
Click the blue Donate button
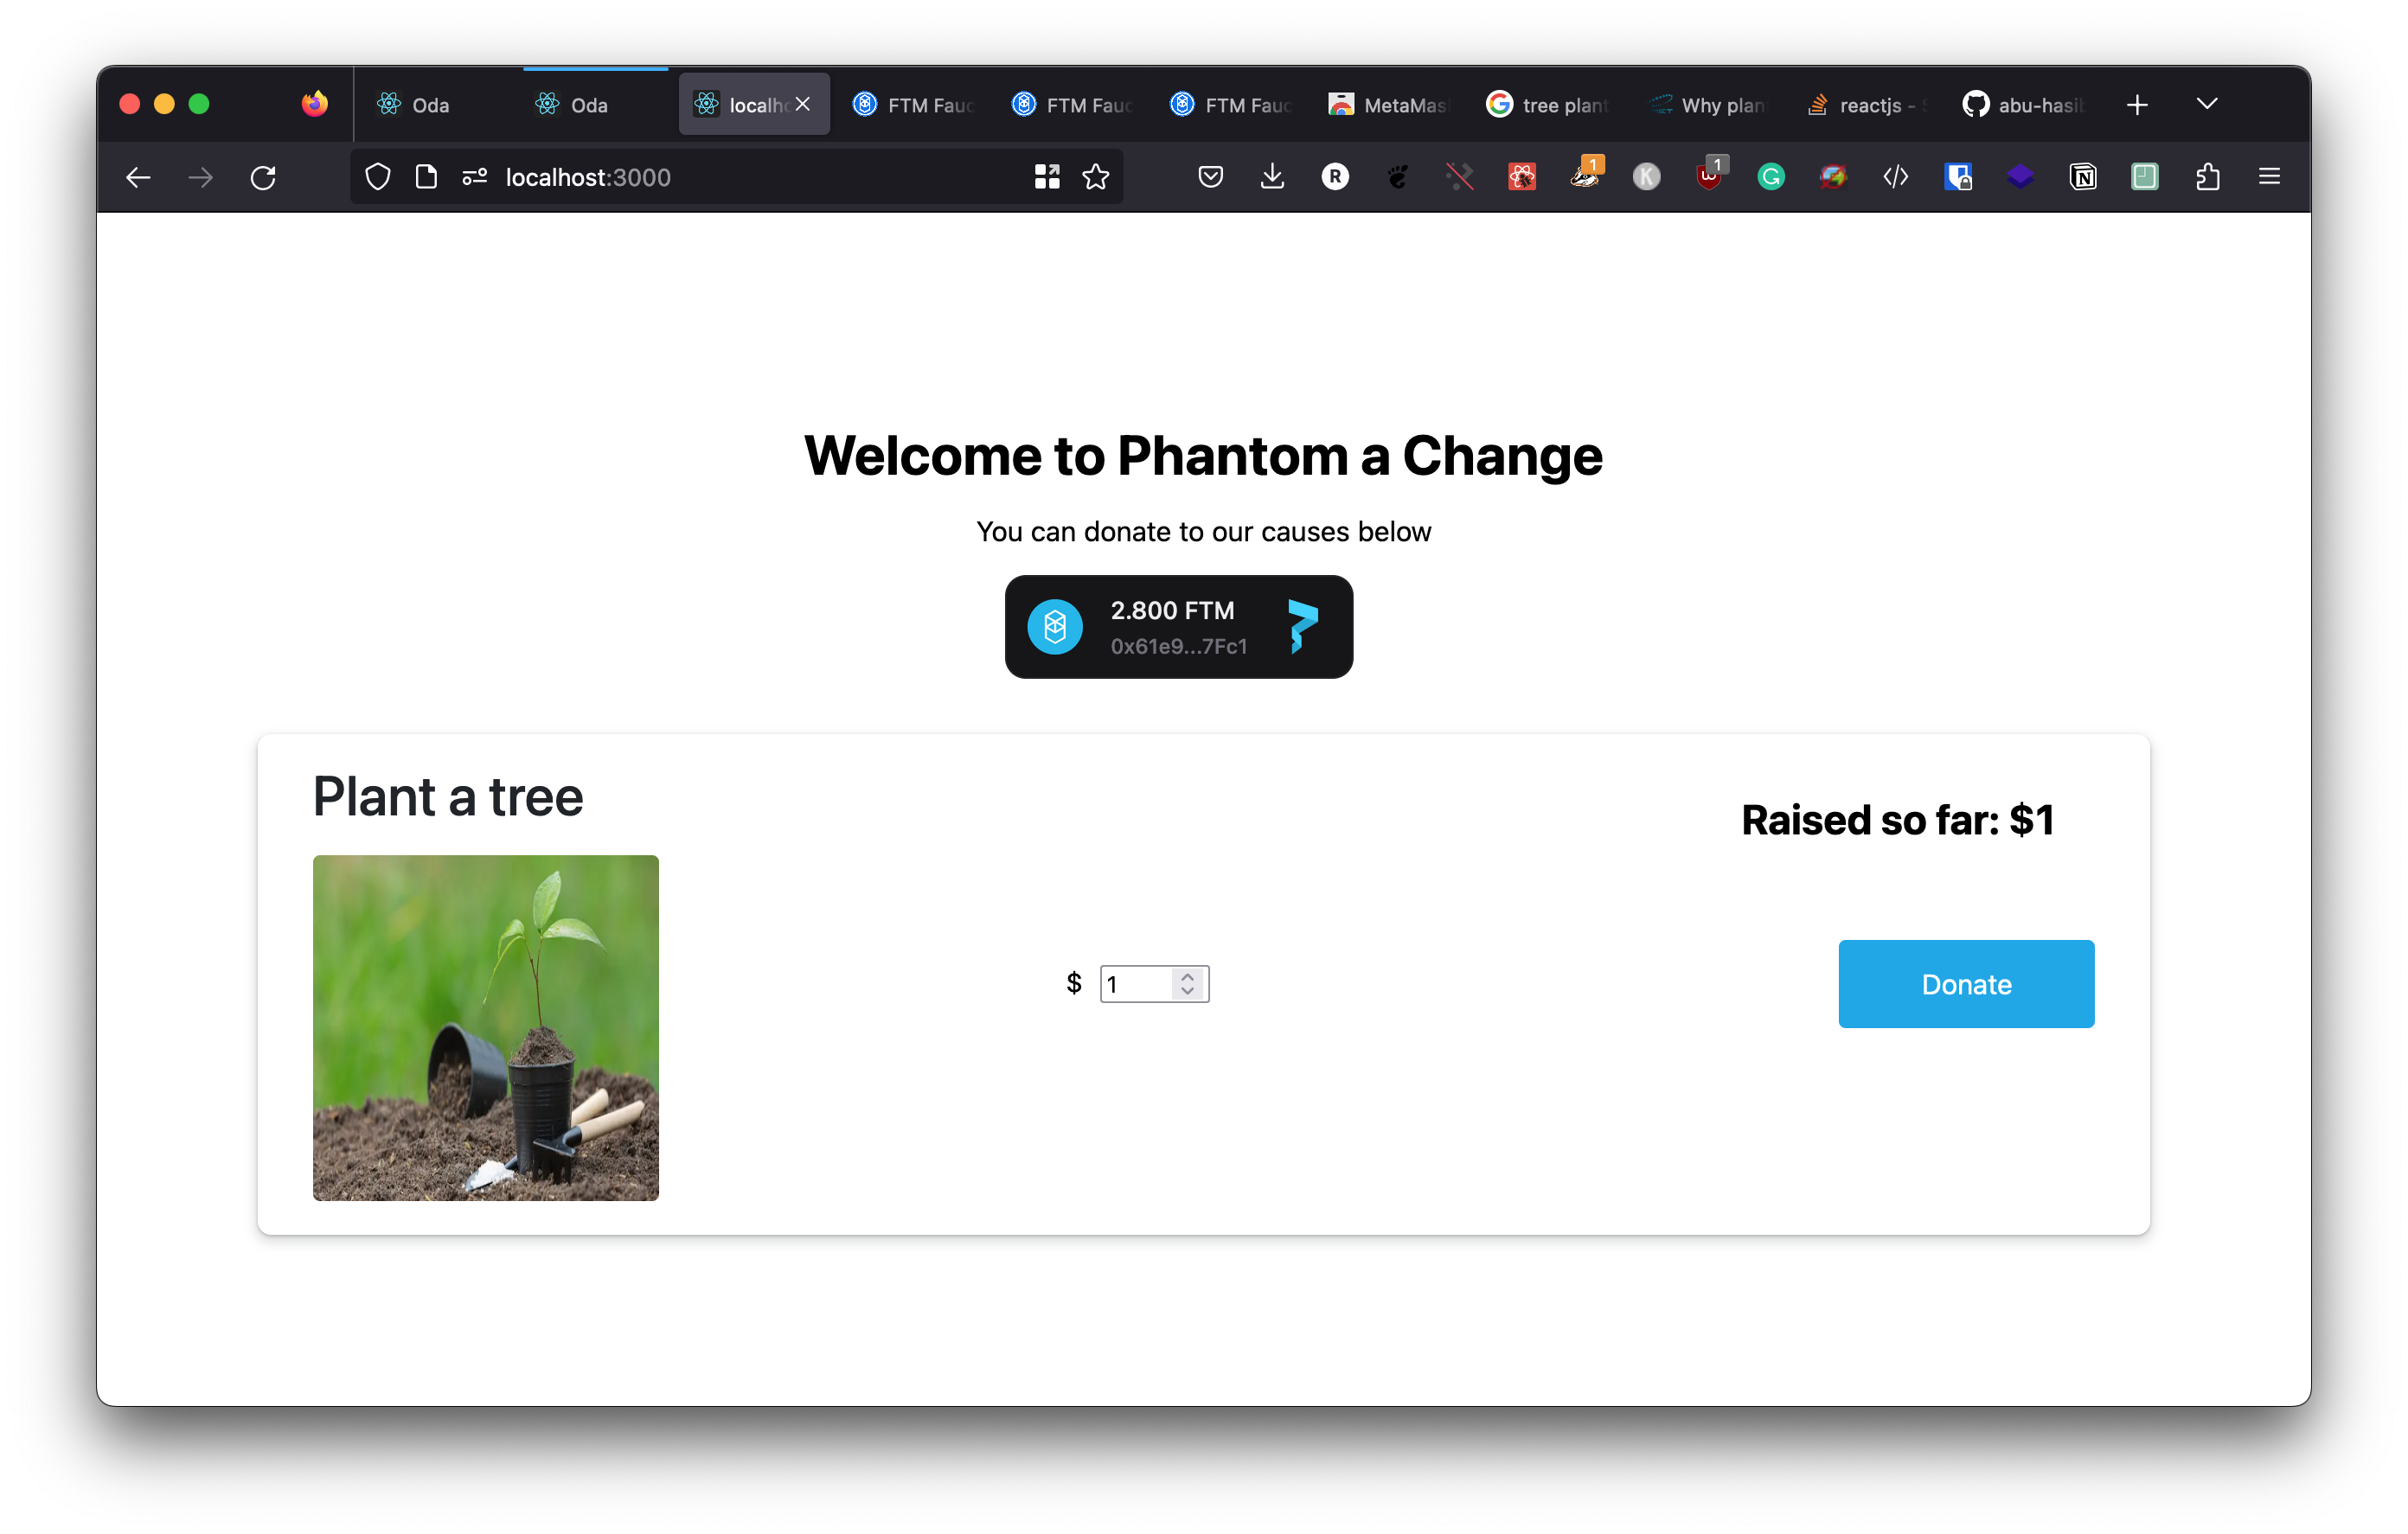tap(1965, 984)
